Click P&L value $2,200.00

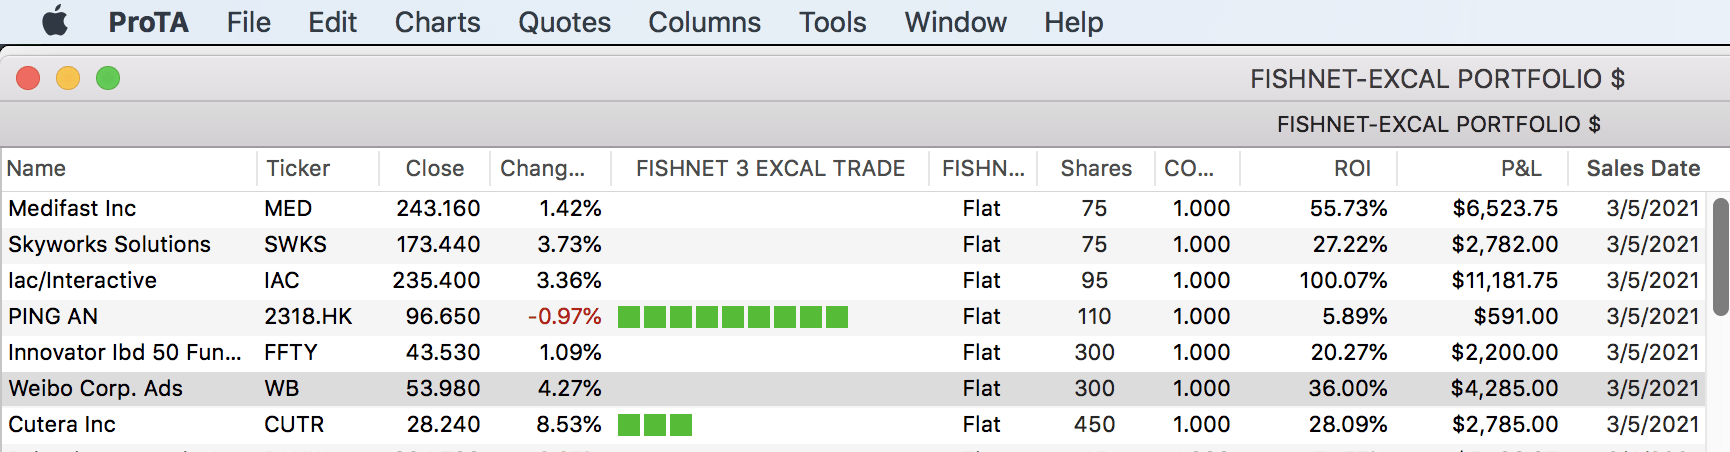click(1505, 352)
